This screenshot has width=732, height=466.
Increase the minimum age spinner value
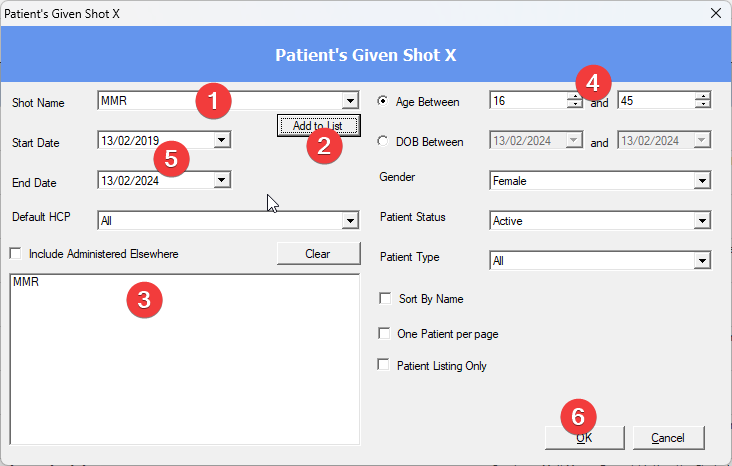pos(575,96)
